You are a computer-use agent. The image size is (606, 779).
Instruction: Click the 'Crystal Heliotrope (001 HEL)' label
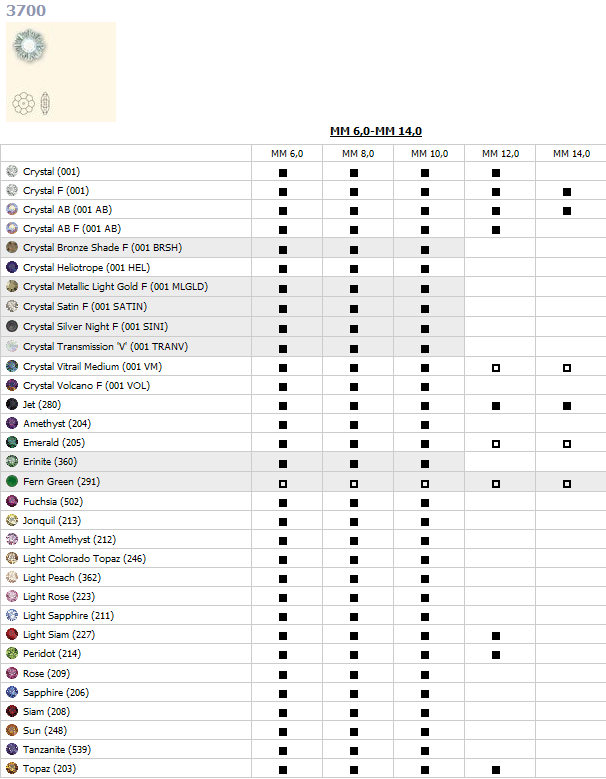tap(86, 267)
